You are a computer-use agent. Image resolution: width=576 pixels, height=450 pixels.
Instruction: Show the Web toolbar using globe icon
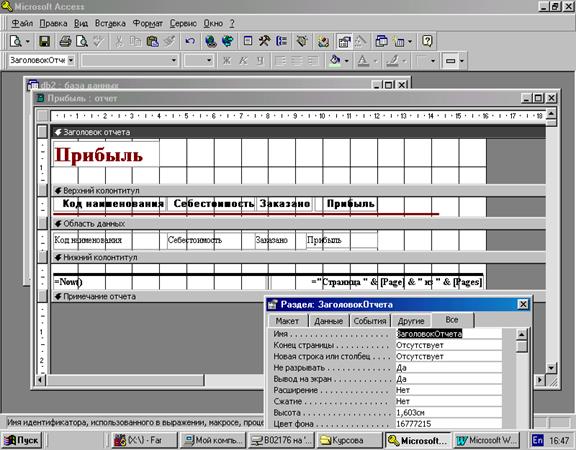coord(227,41)
